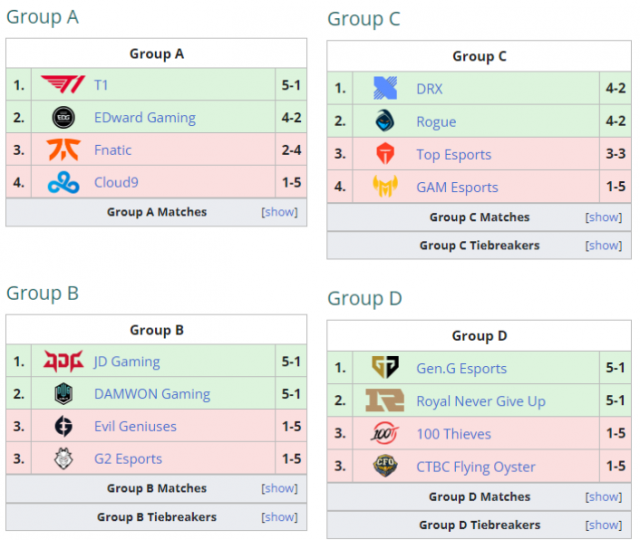This screenshot has height=540, width=640.
Task: Open the CTBC Flying Oyster link
Action: (x=475, y=466)
